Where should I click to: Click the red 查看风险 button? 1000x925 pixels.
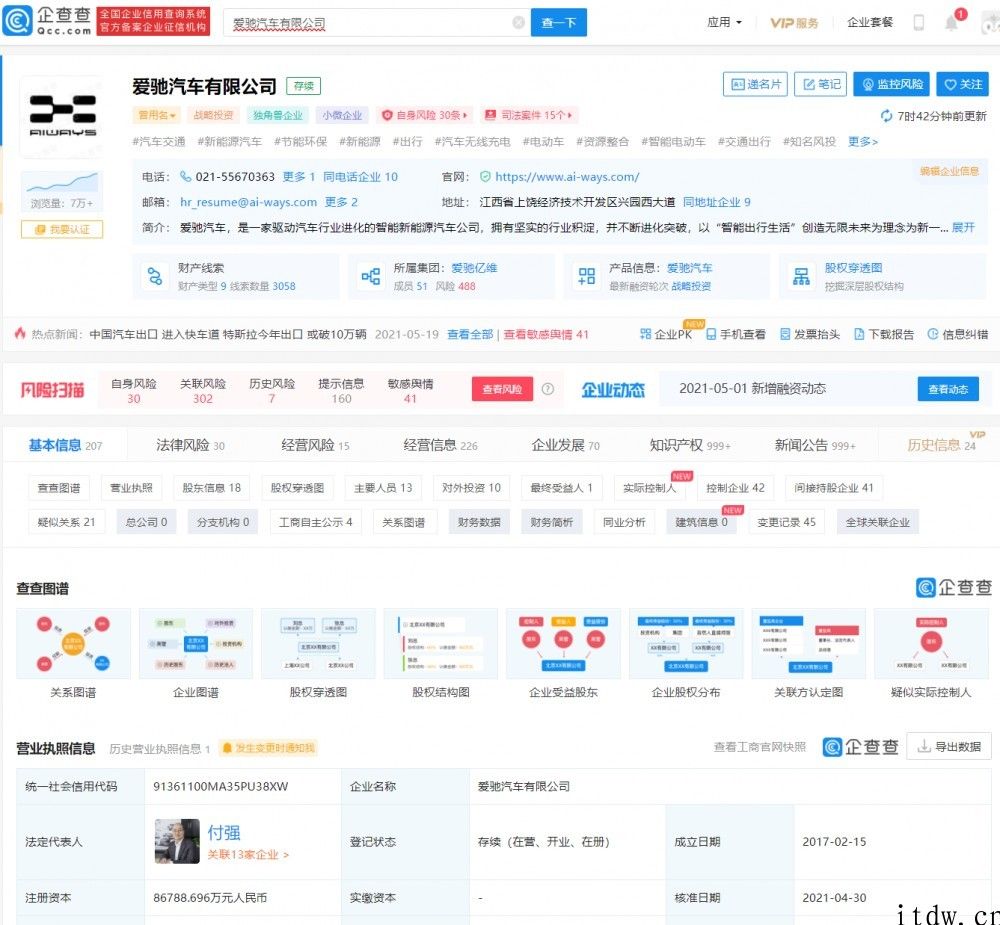[502, 388]
